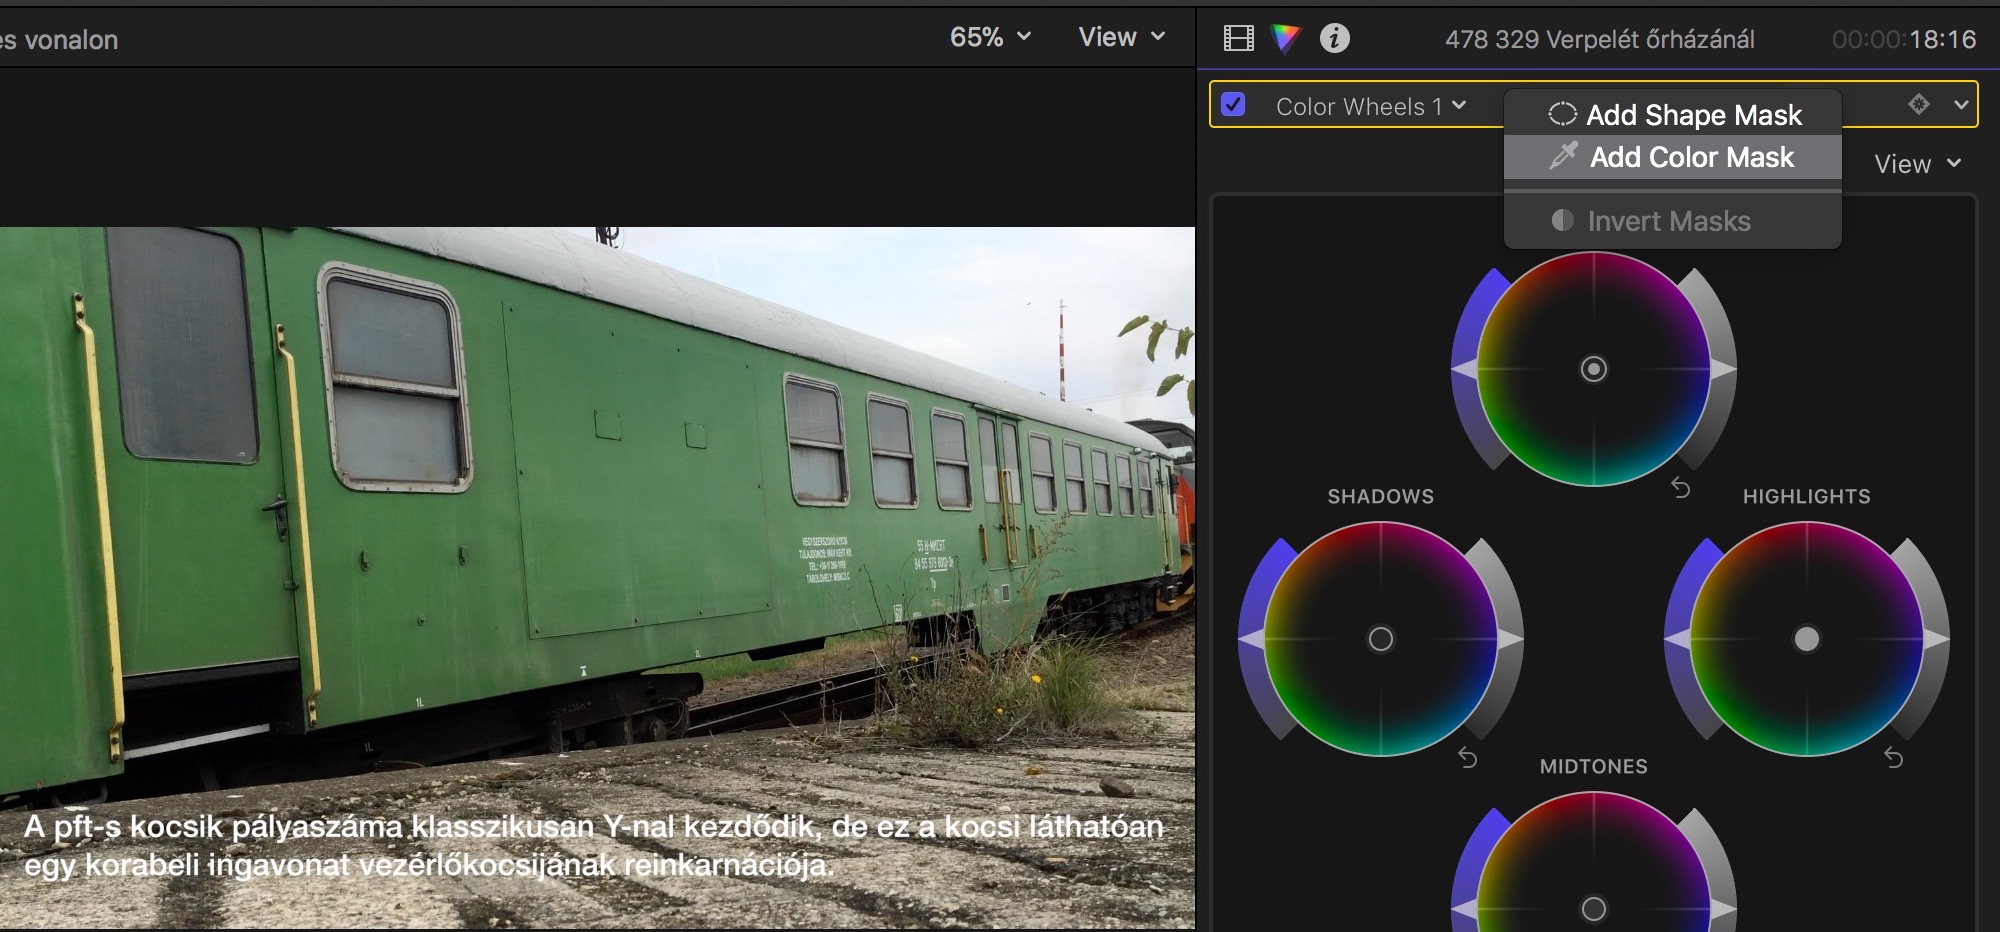2000x932 pixels.
Task: Click the Master wheel saturation slider handle
Action: pos(1464,369)
